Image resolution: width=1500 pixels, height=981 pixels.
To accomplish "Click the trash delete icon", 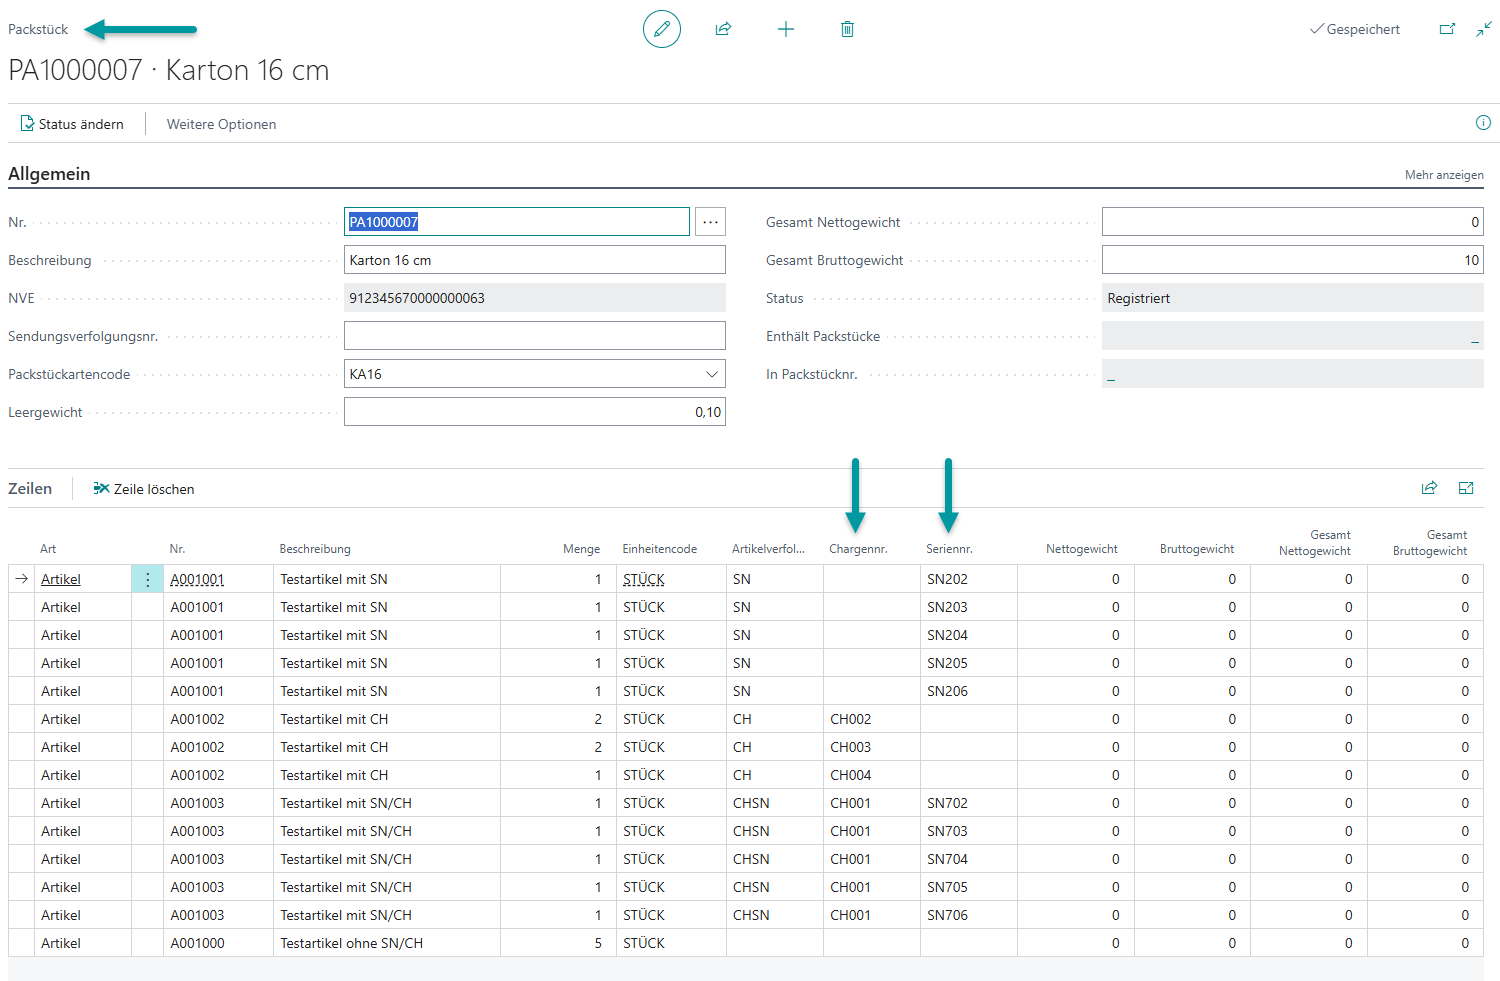I will [x=847, y=29].
